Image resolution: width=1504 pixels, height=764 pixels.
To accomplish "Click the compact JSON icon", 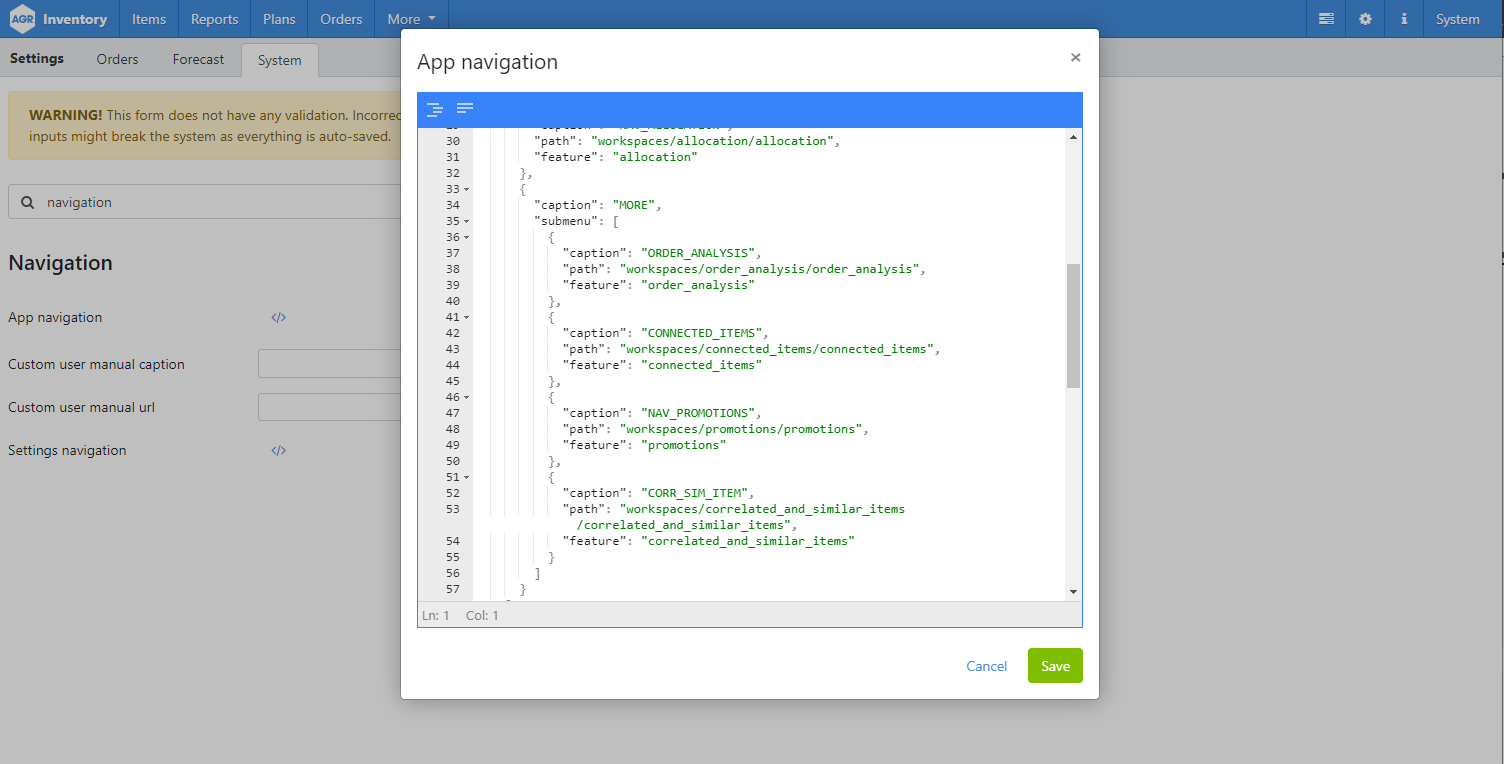I will 465,108.
